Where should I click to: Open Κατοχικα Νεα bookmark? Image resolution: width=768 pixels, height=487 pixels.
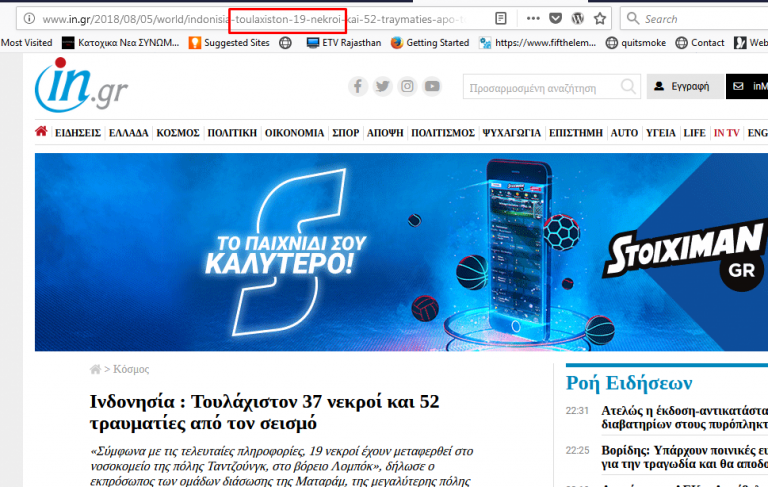[120, 43]
